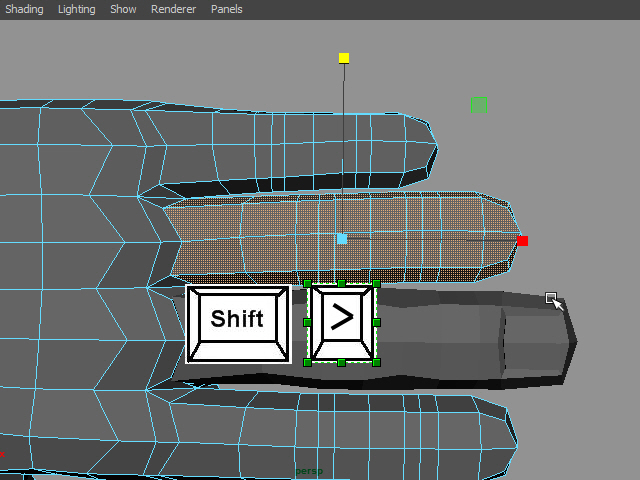Click middle-right green handle of > key
Viewport: 640px width, 480px height.
click(377, 323)
